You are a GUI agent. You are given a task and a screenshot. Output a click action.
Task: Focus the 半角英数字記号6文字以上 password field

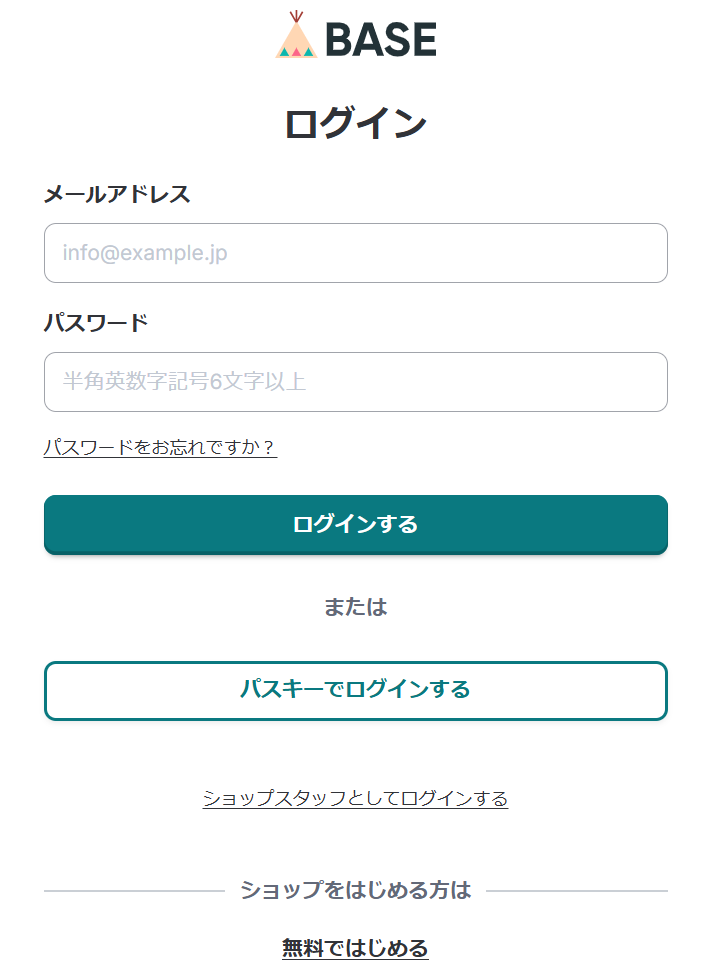coord(356,382)
